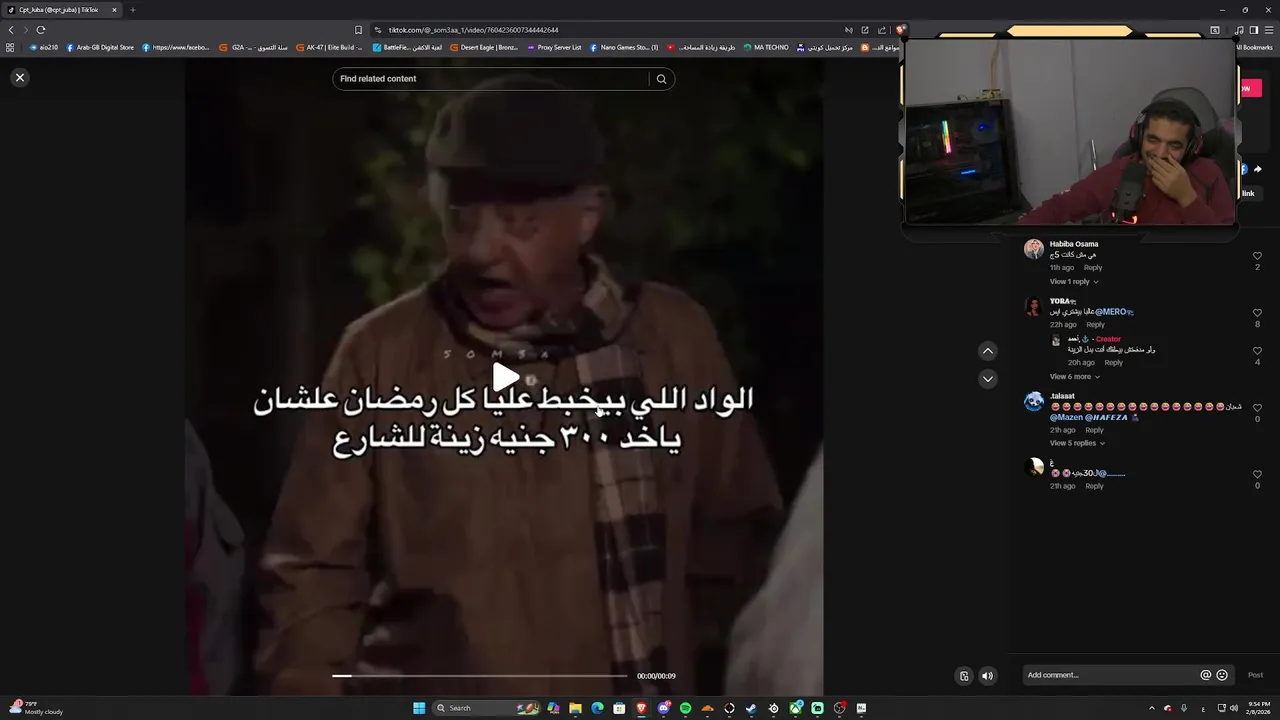Screen dimensions: 1280x720
Task: Reply to Habiba Osama's comment
Action: 1093,268
